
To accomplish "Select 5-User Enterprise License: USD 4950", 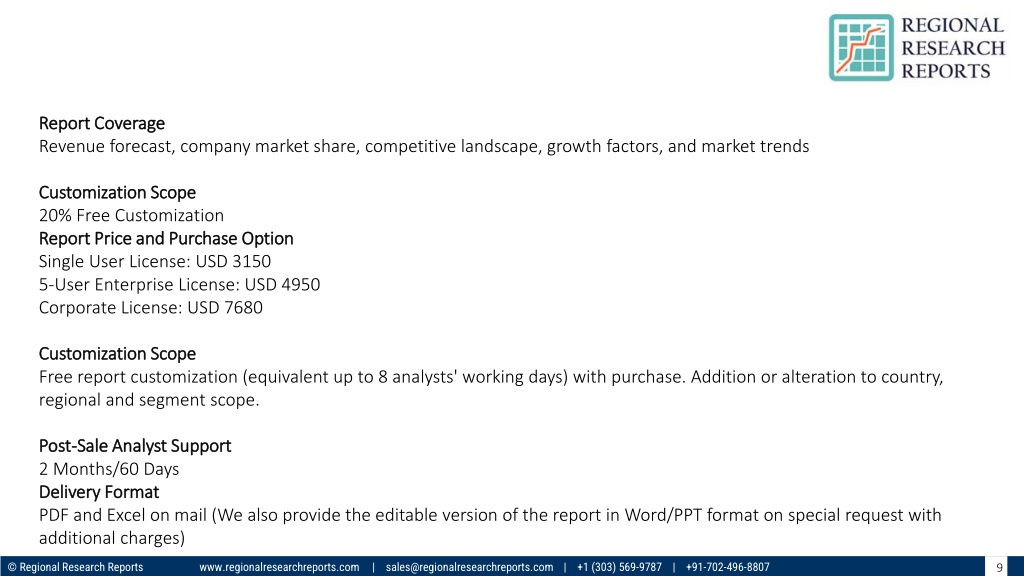I will click(x=179, y=284).
